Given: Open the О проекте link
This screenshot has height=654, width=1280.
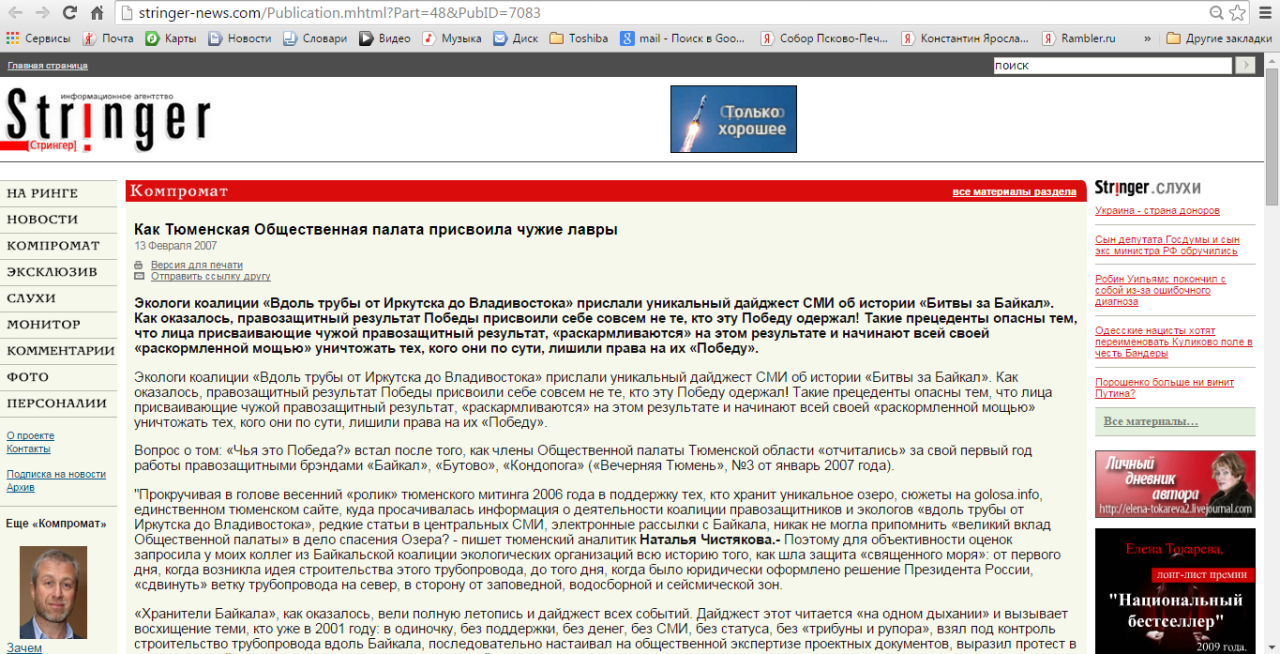Looking at the screenshot, I should click(x=31, y=436).
